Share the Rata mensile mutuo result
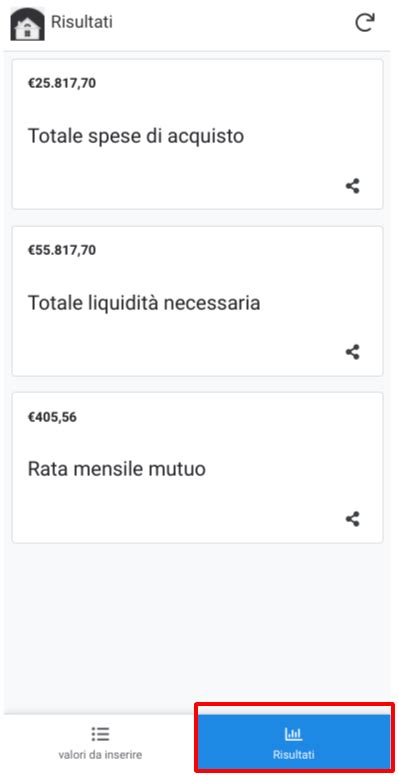This screenshot has height=776, width=398. pyautogui.click(x=352, y=519)
